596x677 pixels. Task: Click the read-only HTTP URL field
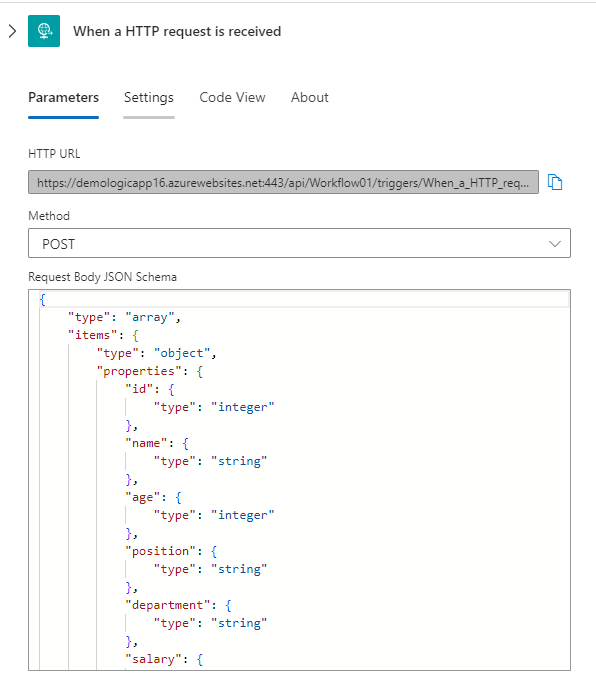283,182
